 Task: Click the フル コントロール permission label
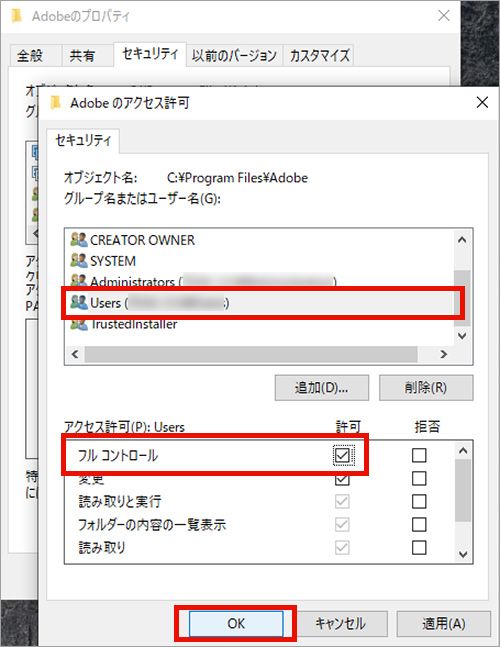pyautogui.click(x=118, y=455)
